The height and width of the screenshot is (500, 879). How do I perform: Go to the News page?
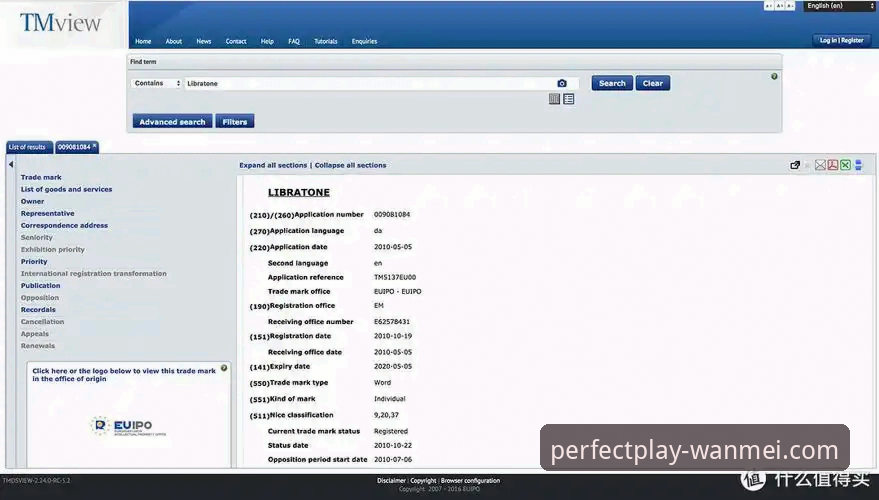pos(203,41)
